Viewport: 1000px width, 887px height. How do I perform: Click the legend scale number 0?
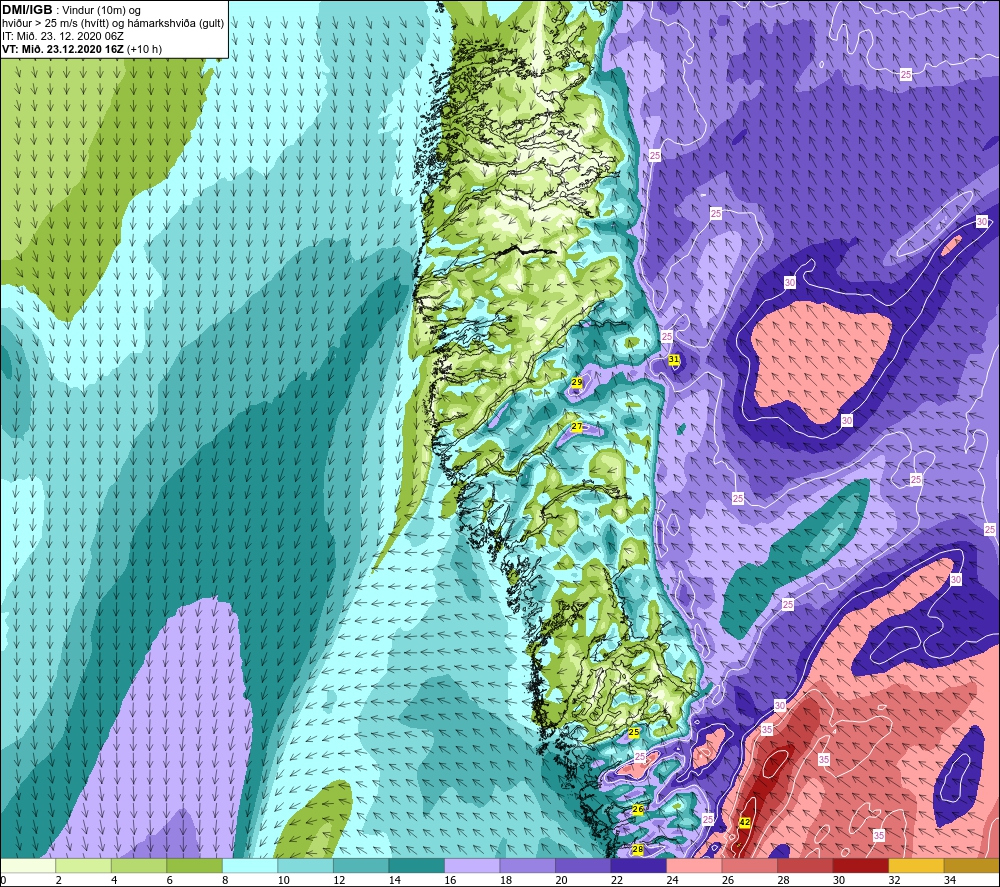4,880
